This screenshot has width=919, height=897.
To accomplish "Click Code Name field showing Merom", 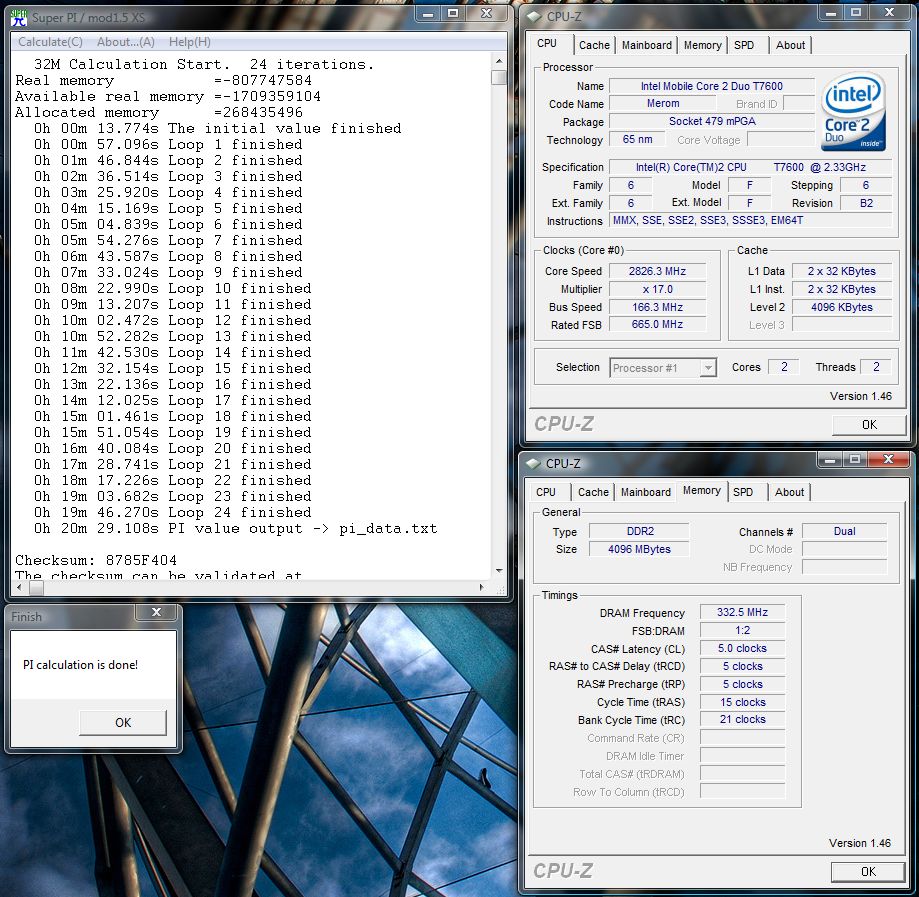I will [x=663, y=104].
